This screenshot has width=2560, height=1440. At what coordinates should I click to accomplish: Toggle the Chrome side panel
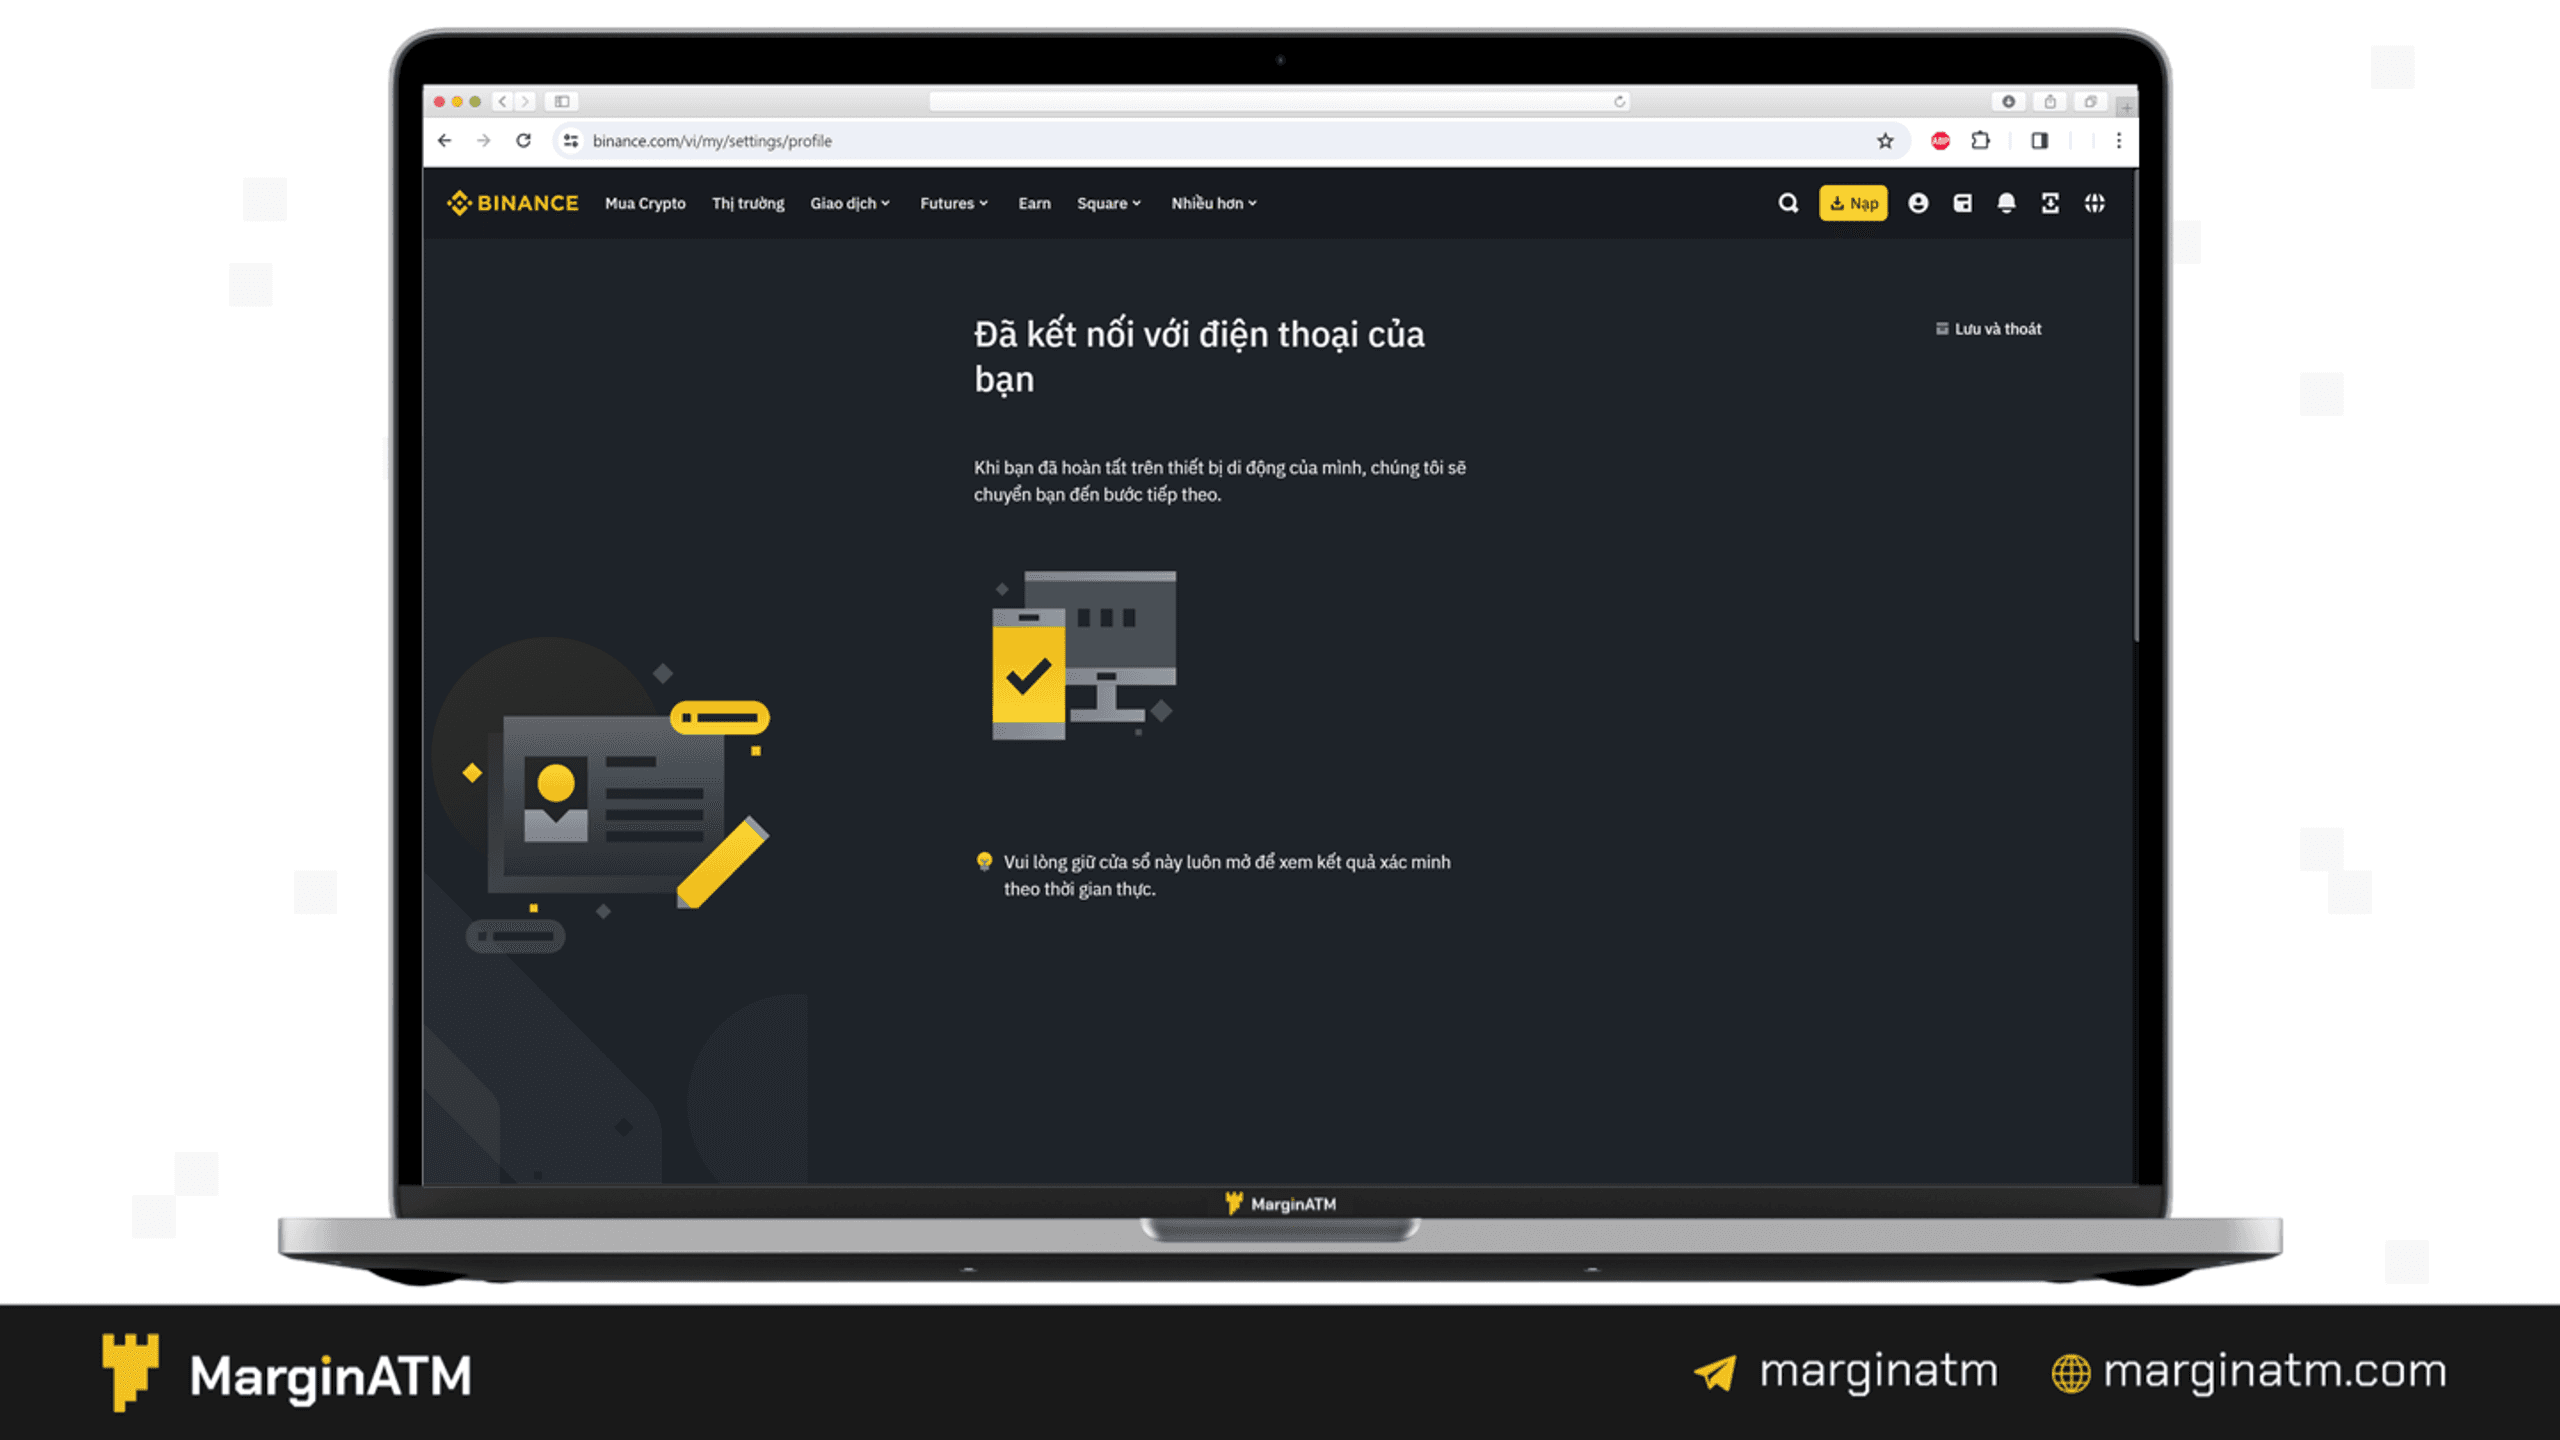pos(2039,141)
